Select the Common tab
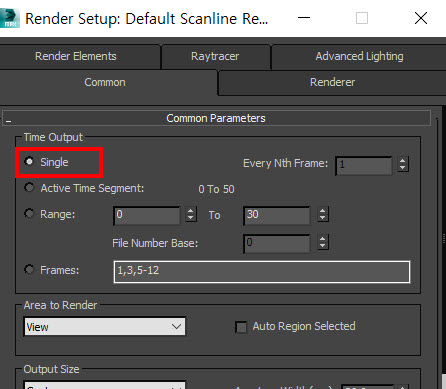This screenshot has width=446, height=389. pos(105,82)
